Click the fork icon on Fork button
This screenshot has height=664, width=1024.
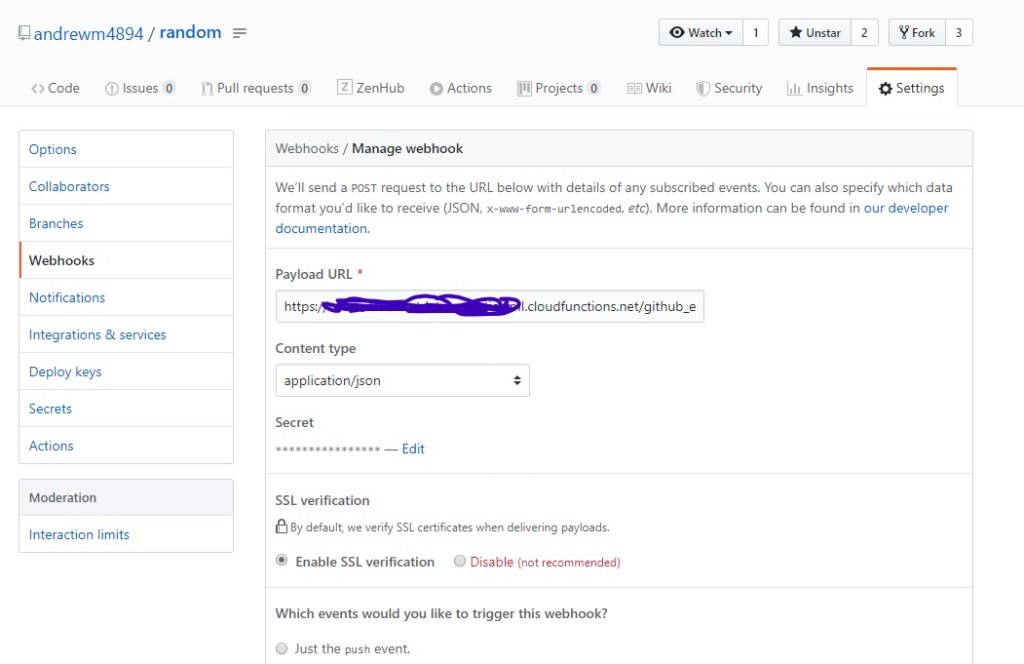904,32
